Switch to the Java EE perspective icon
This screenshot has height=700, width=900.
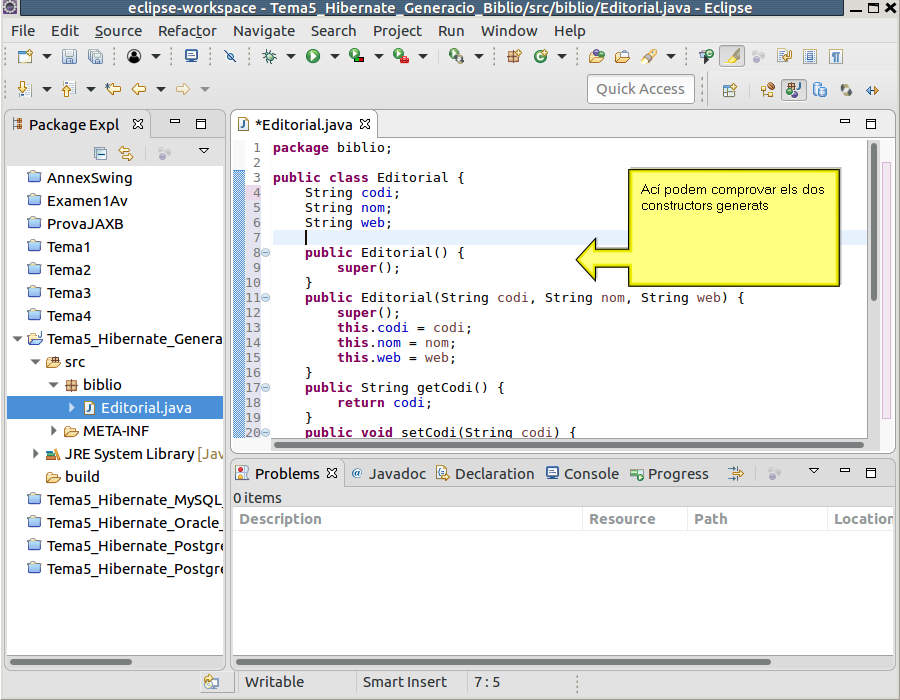[767, 89]
